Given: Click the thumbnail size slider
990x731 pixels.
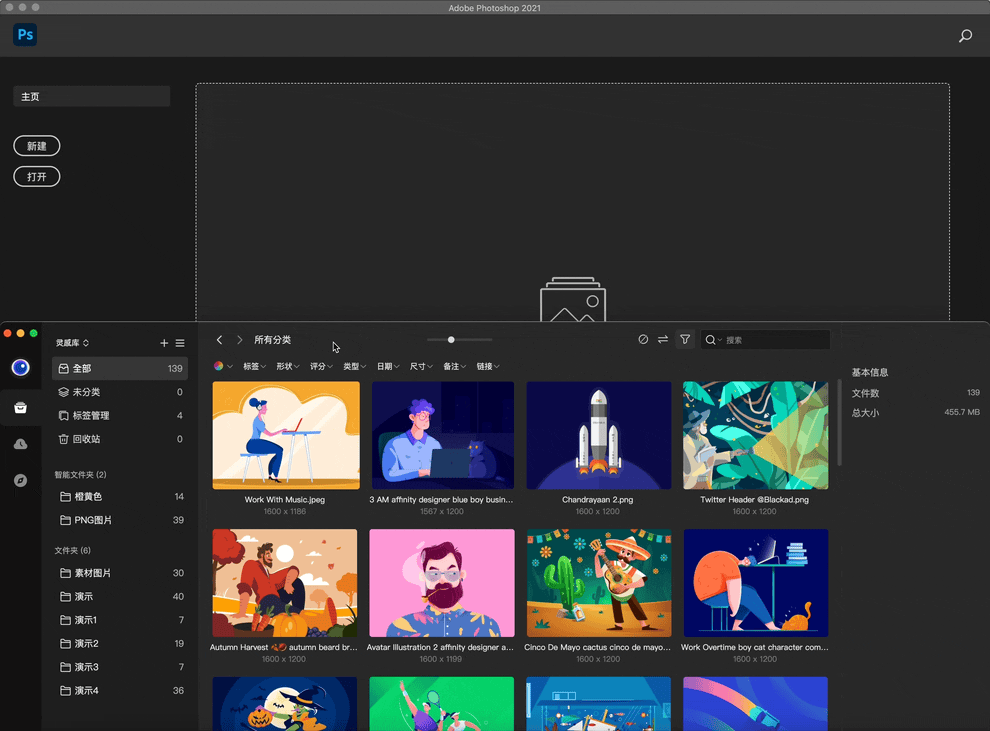Looking at the screenshot, I should 452,340.
